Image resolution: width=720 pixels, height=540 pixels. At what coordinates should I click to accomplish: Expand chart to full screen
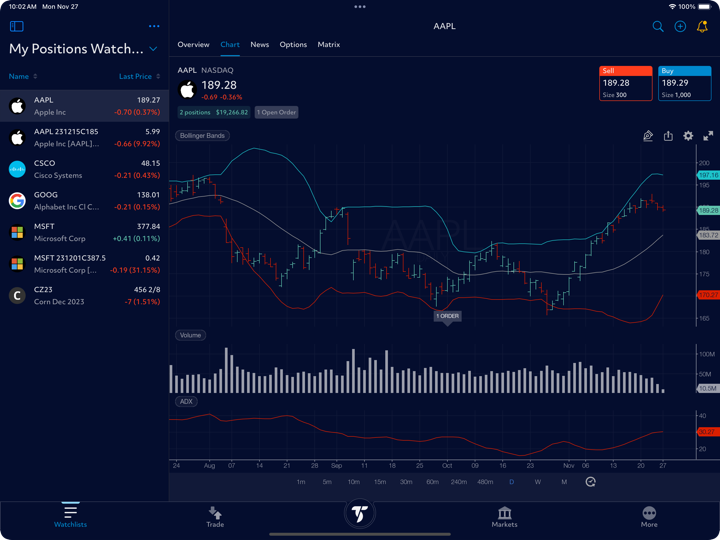[x=708, y=136]
